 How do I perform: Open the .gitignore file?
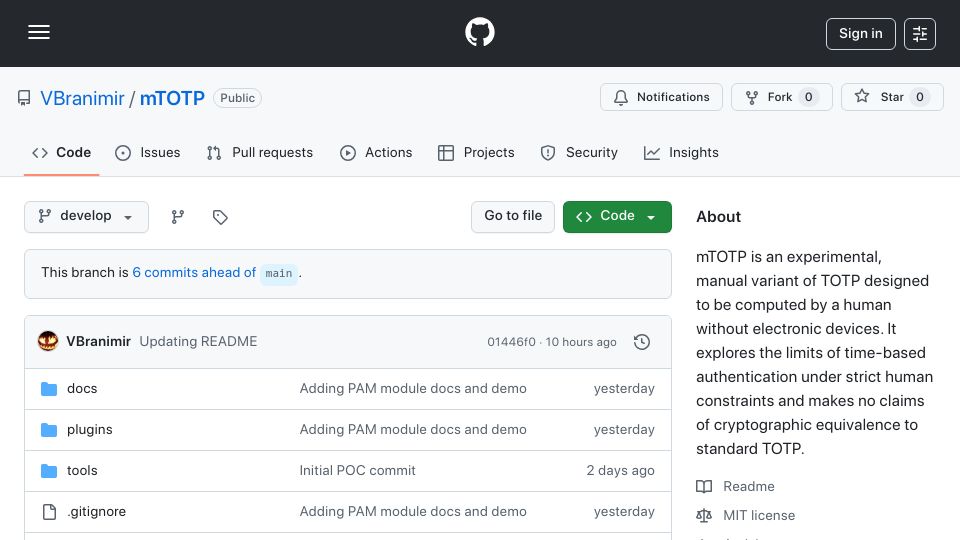pyautogui.click(x=96, y=512)
